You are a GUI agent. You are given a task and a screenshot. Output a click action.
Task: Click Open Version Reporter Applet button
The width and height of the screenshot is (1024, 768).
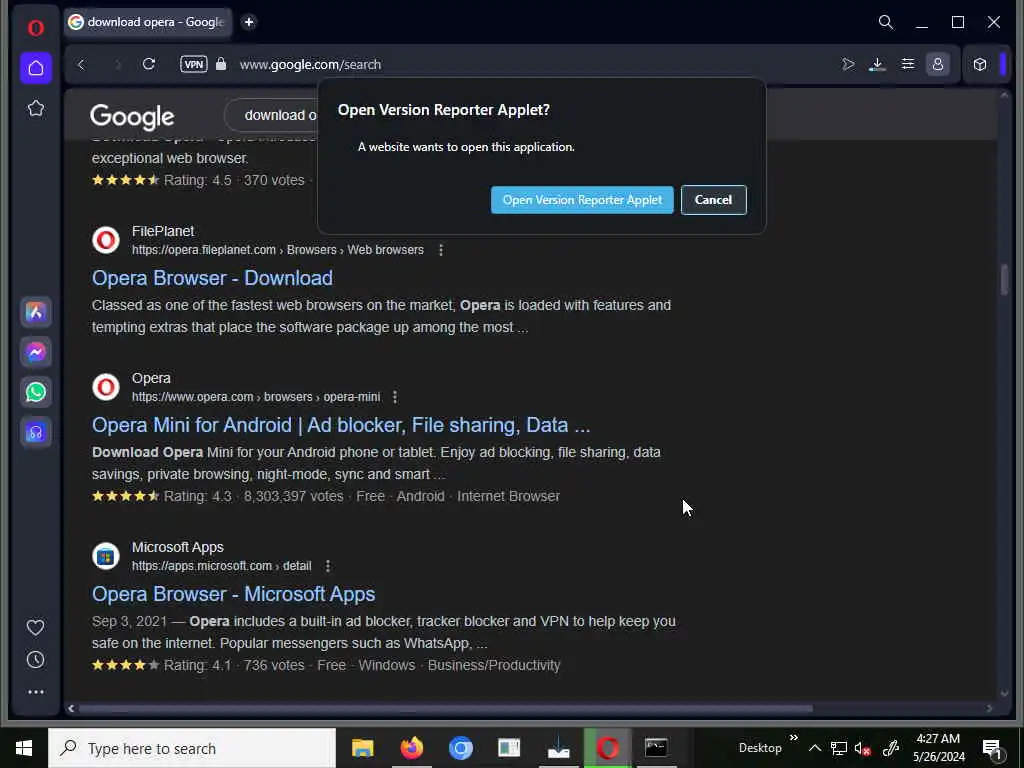582,200
